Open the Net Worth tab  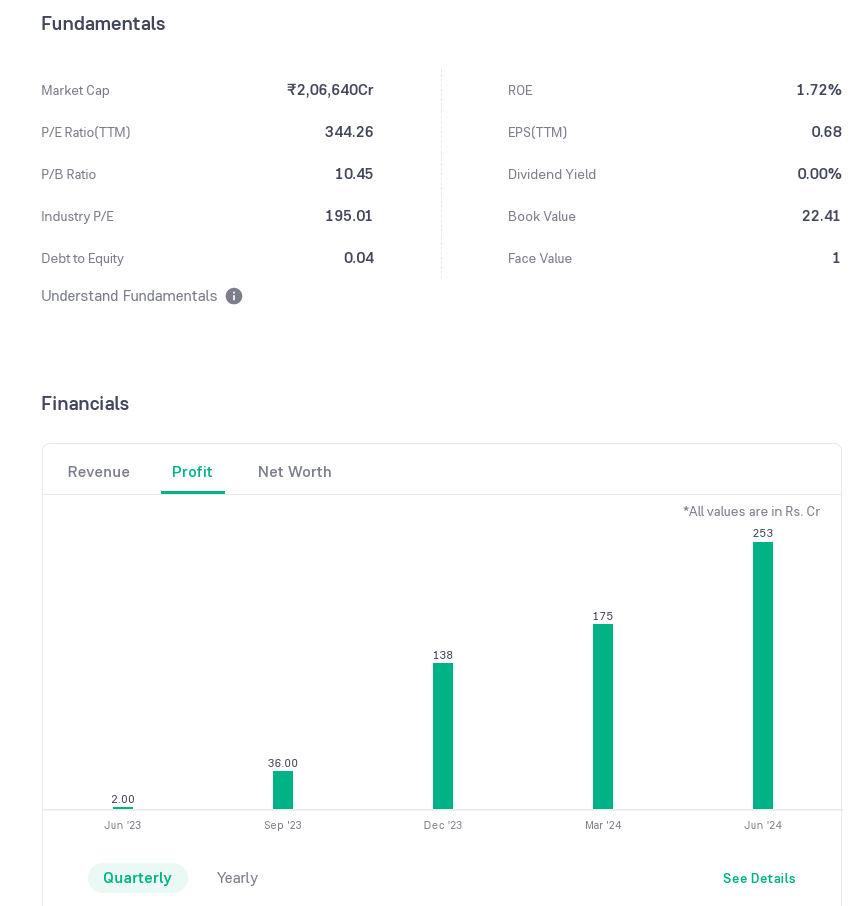pos(294,472)
